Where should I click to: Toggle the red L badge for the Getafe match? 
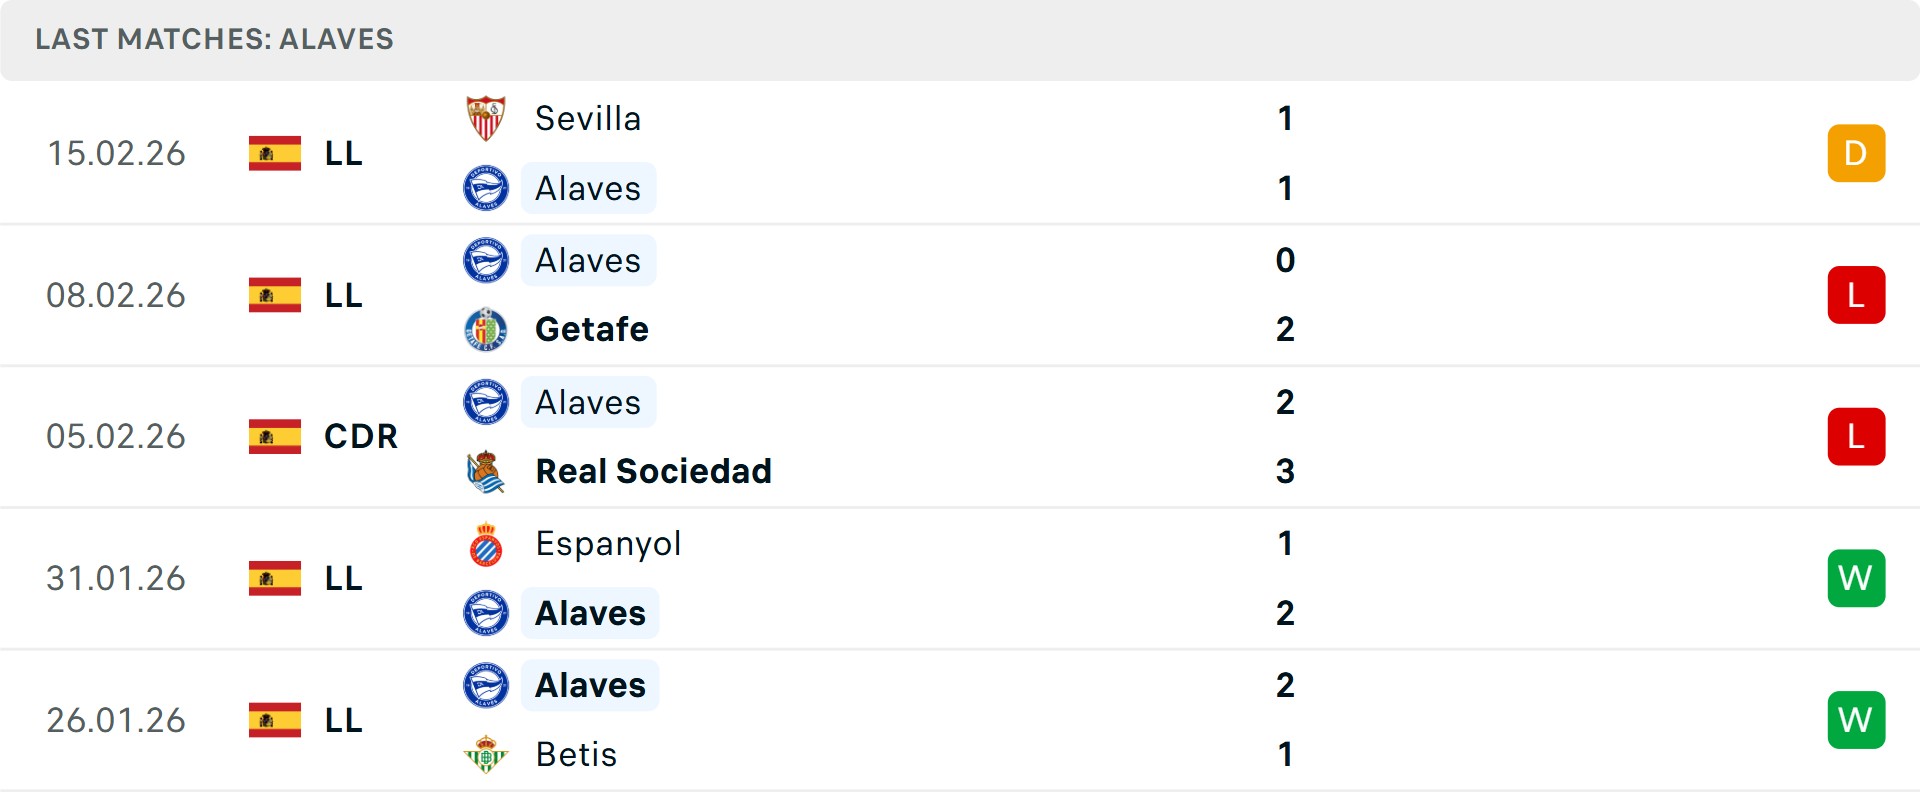pos(1856,294)
